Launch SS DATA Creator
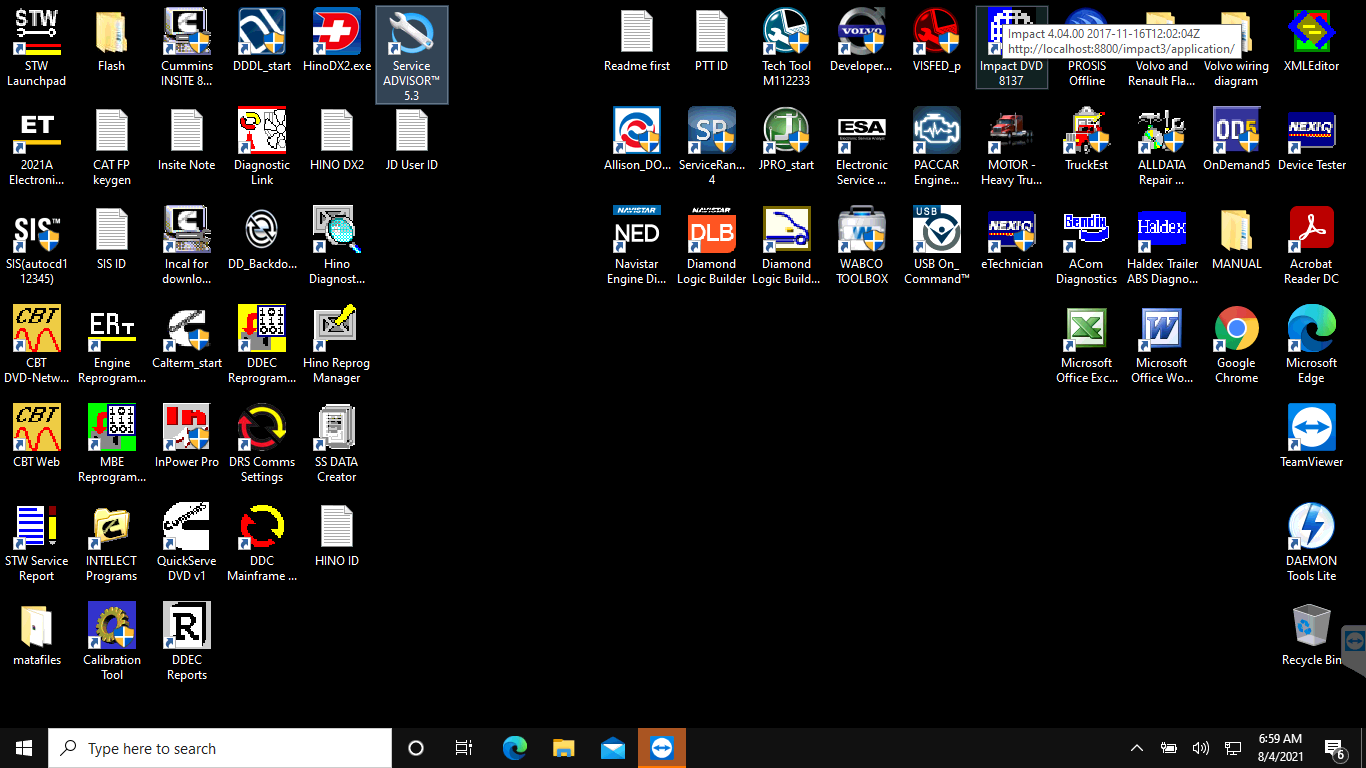This screenshot has height=768, width=1366. 337,443
